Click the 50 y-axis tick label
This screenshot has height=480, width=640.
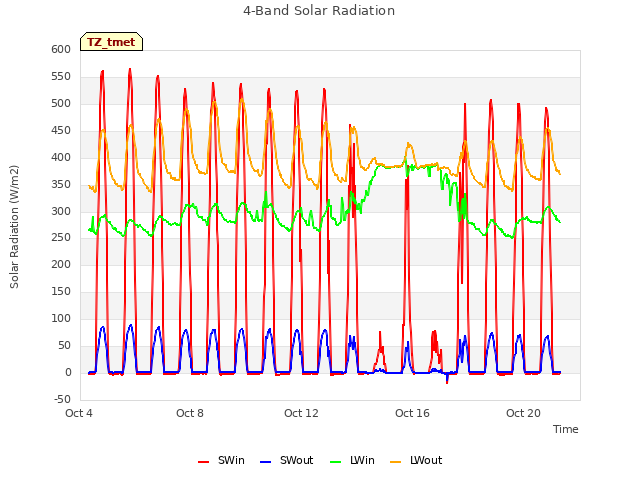(x=64, y=345)
